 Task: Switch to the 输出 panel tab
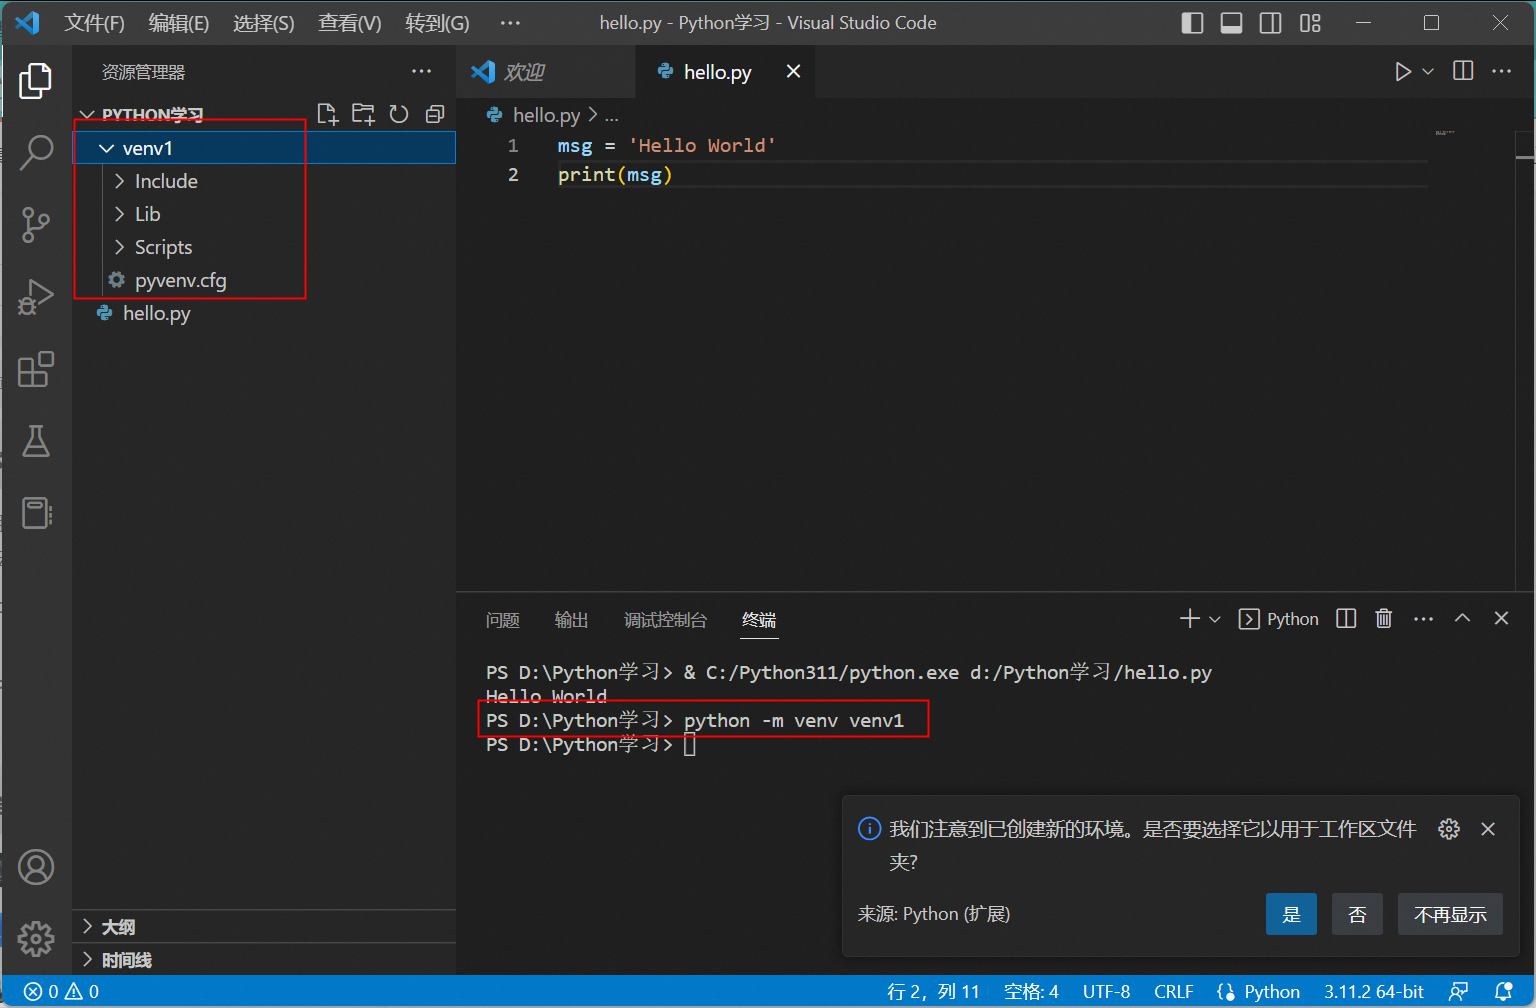(572, 620)
